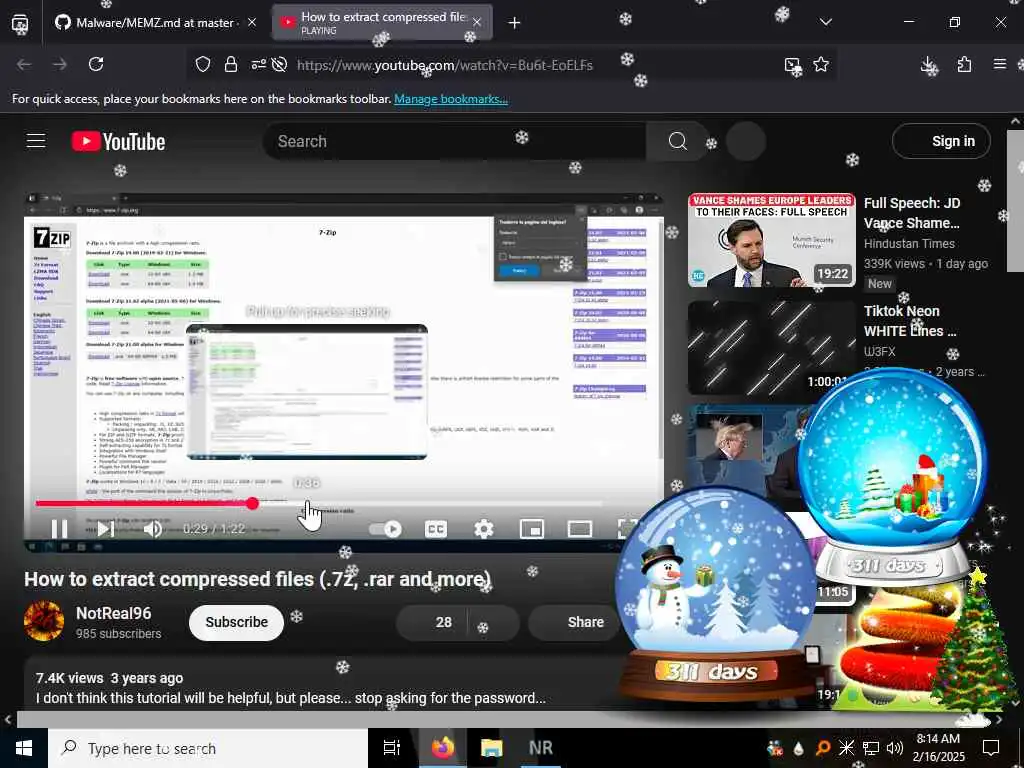Screen dimensions: 1024x768
Task: Bookmark this page star icon
Action: click(x=821, y=64)
